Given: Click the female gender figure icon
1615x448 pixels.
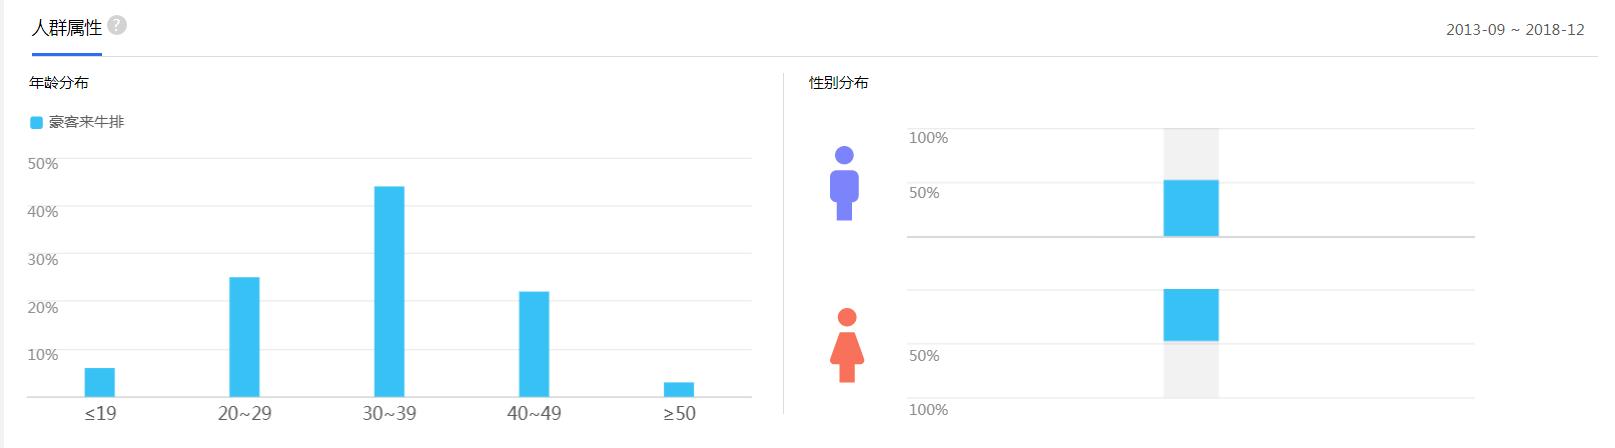Looking at the screenshot, I should (847, 345).
